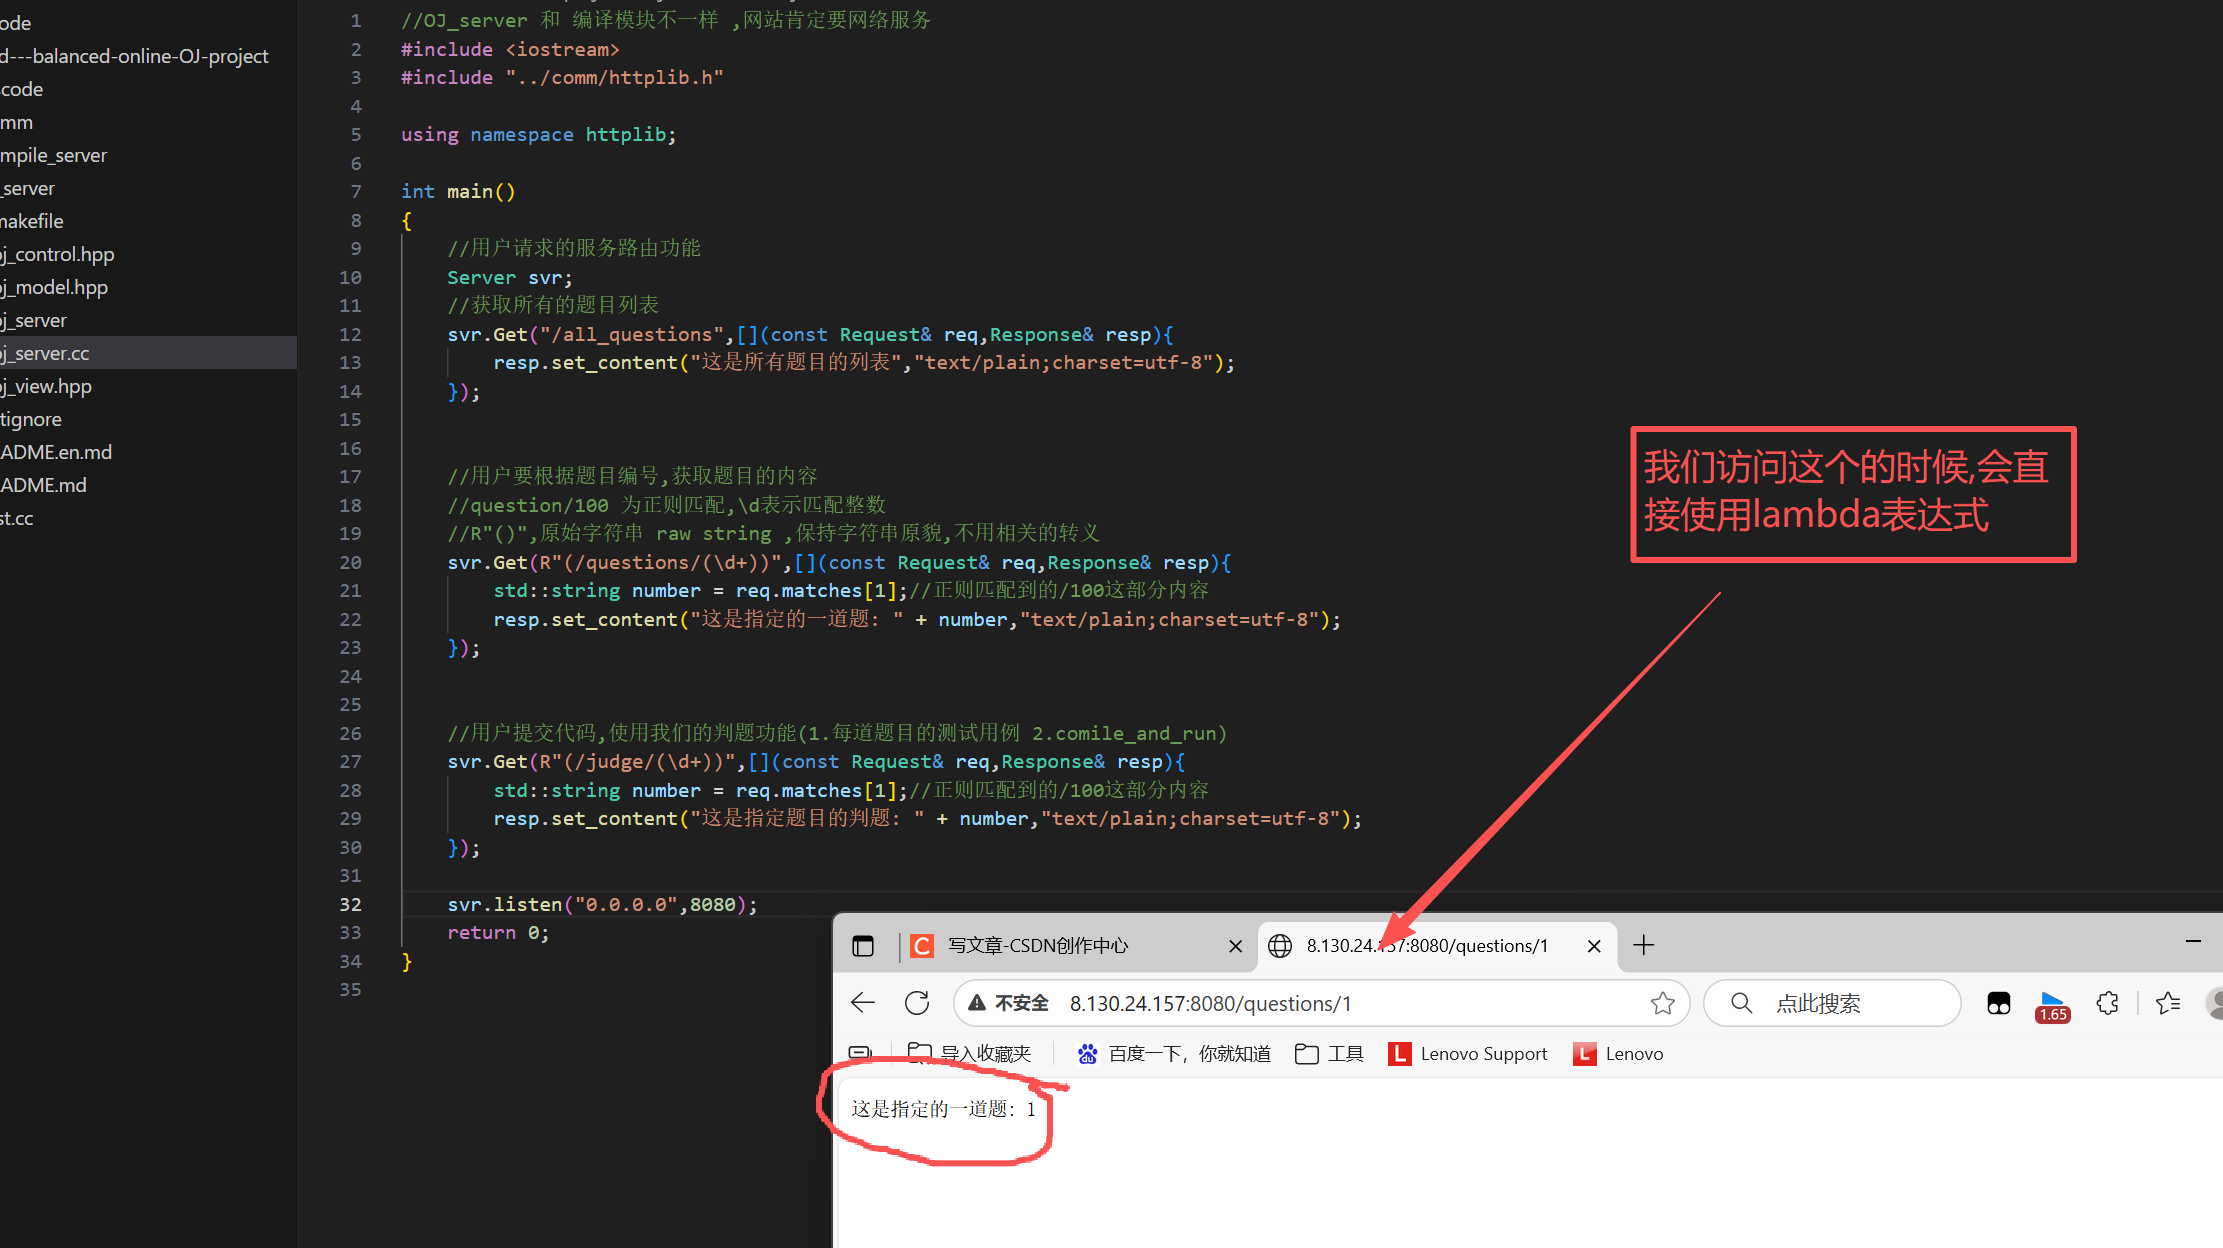Viewport: 2223px width, 1248px height.
Task: Refresh the browser page
Action: point(917,1003)
